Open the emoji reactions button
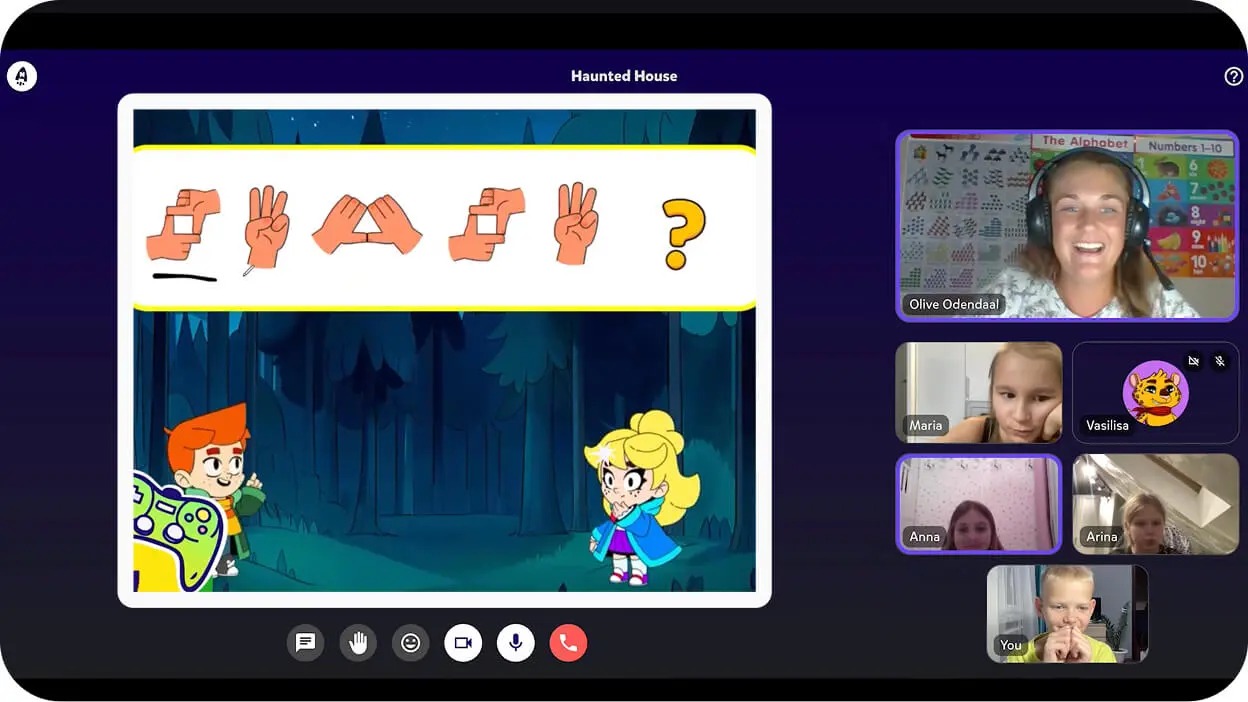This screenshot has width=1248, height=702. pos(410,643)
